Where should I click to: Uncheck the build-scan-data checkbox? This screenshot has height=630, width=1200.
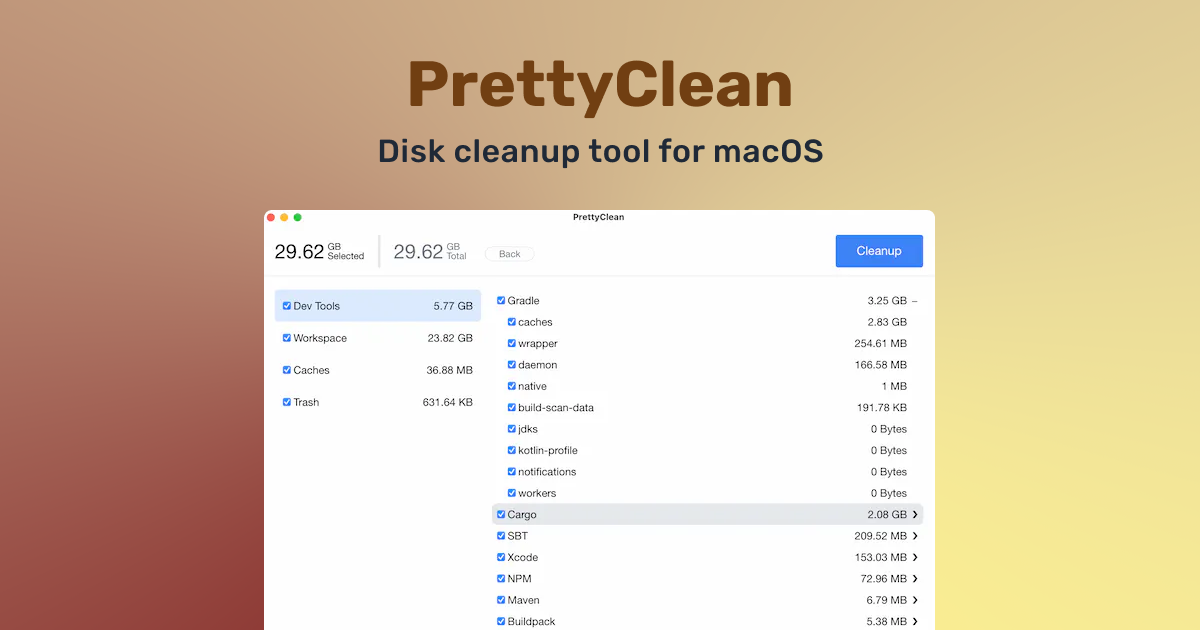[511, 407]
